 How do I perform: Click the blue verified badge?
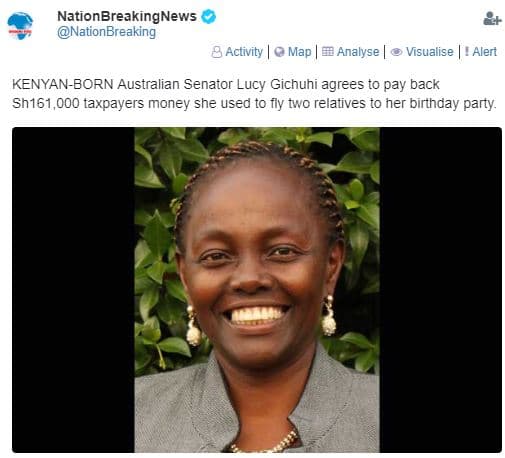pyautogui.click(x=208, y=16)
